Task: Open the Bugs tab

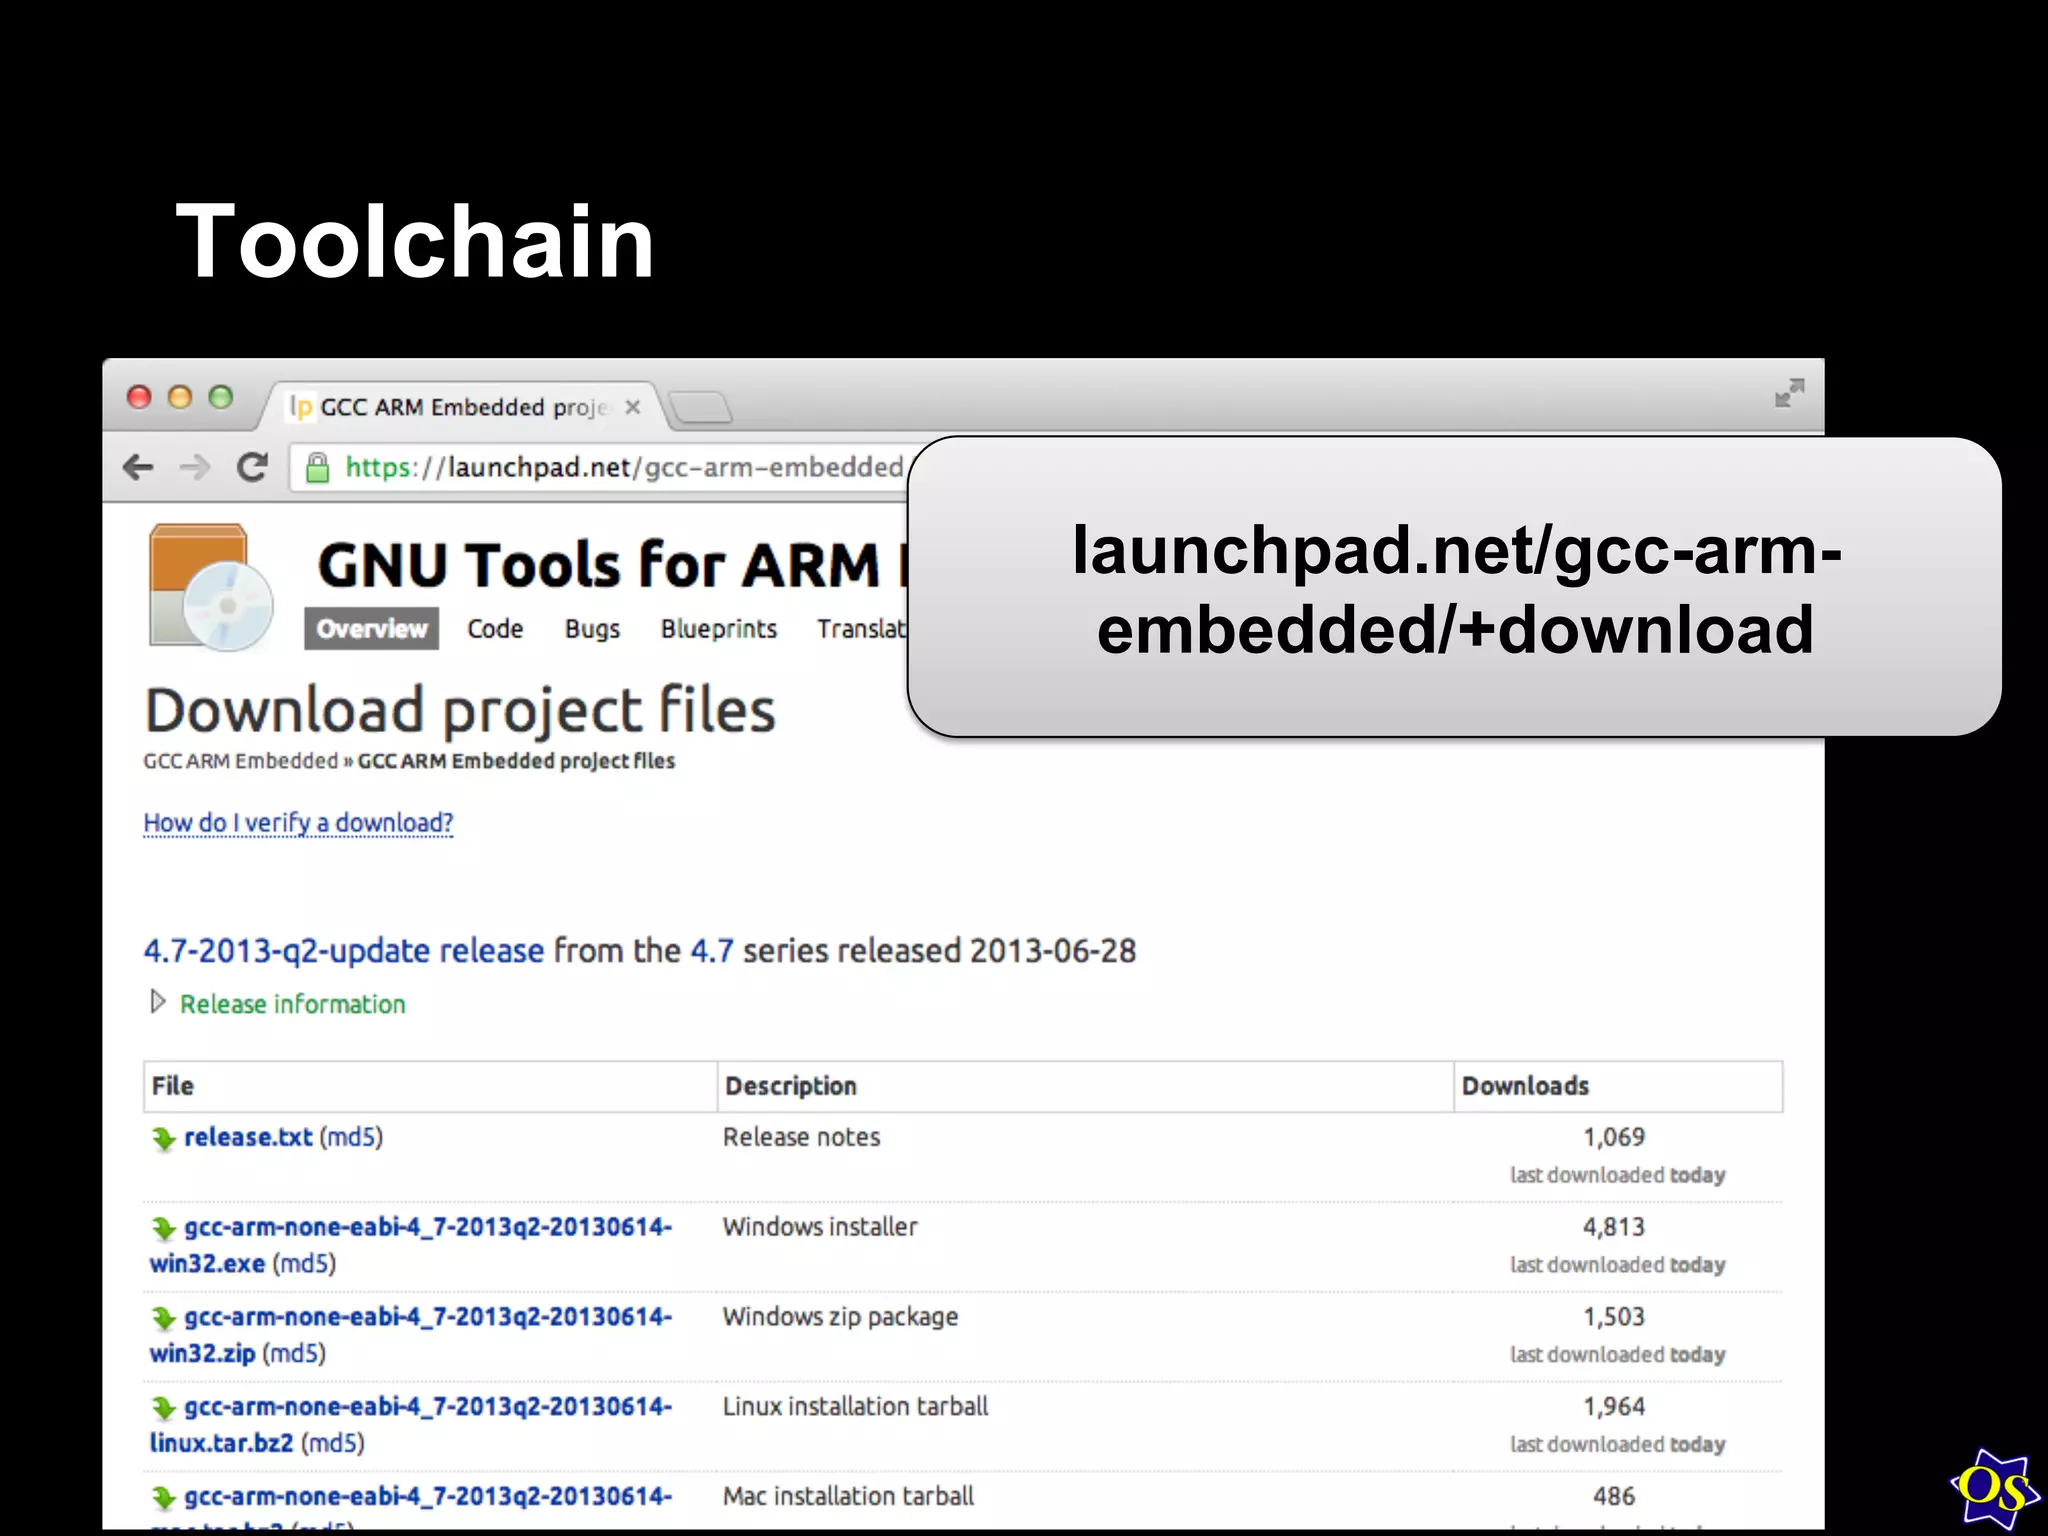Action: click(x=592, y=629)
